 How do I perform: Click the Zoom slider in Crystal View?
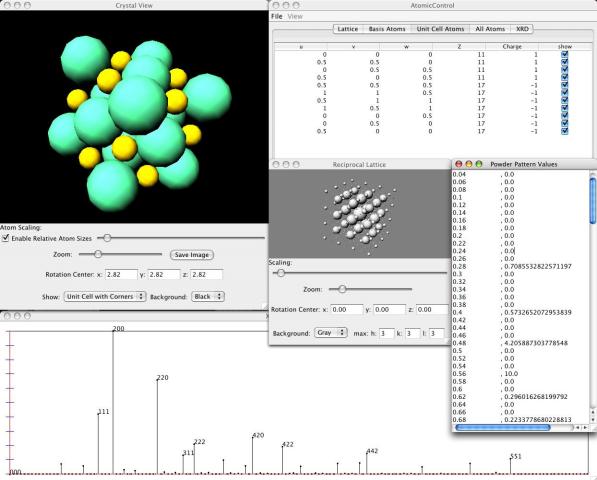click(x=120, y=254)
